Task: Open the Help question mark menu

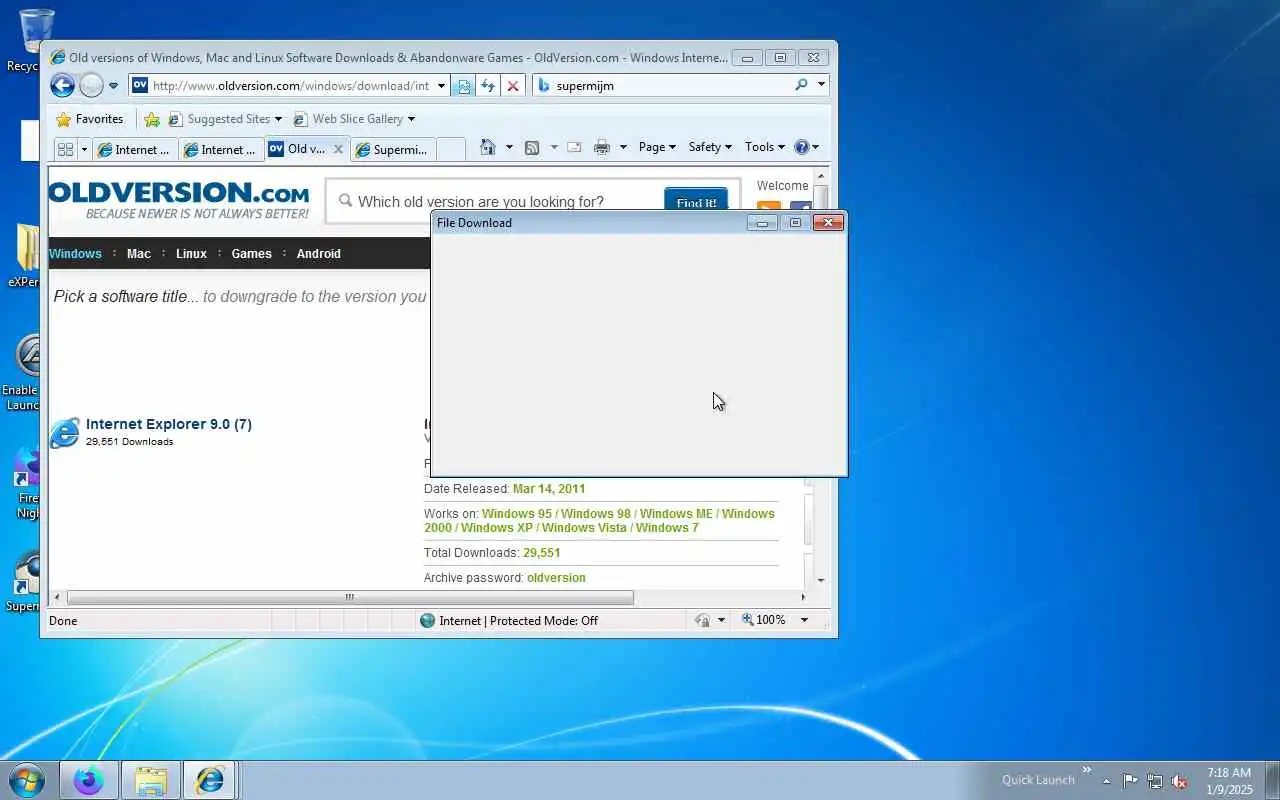Action: pyautogui.click(x=806, y=147)
